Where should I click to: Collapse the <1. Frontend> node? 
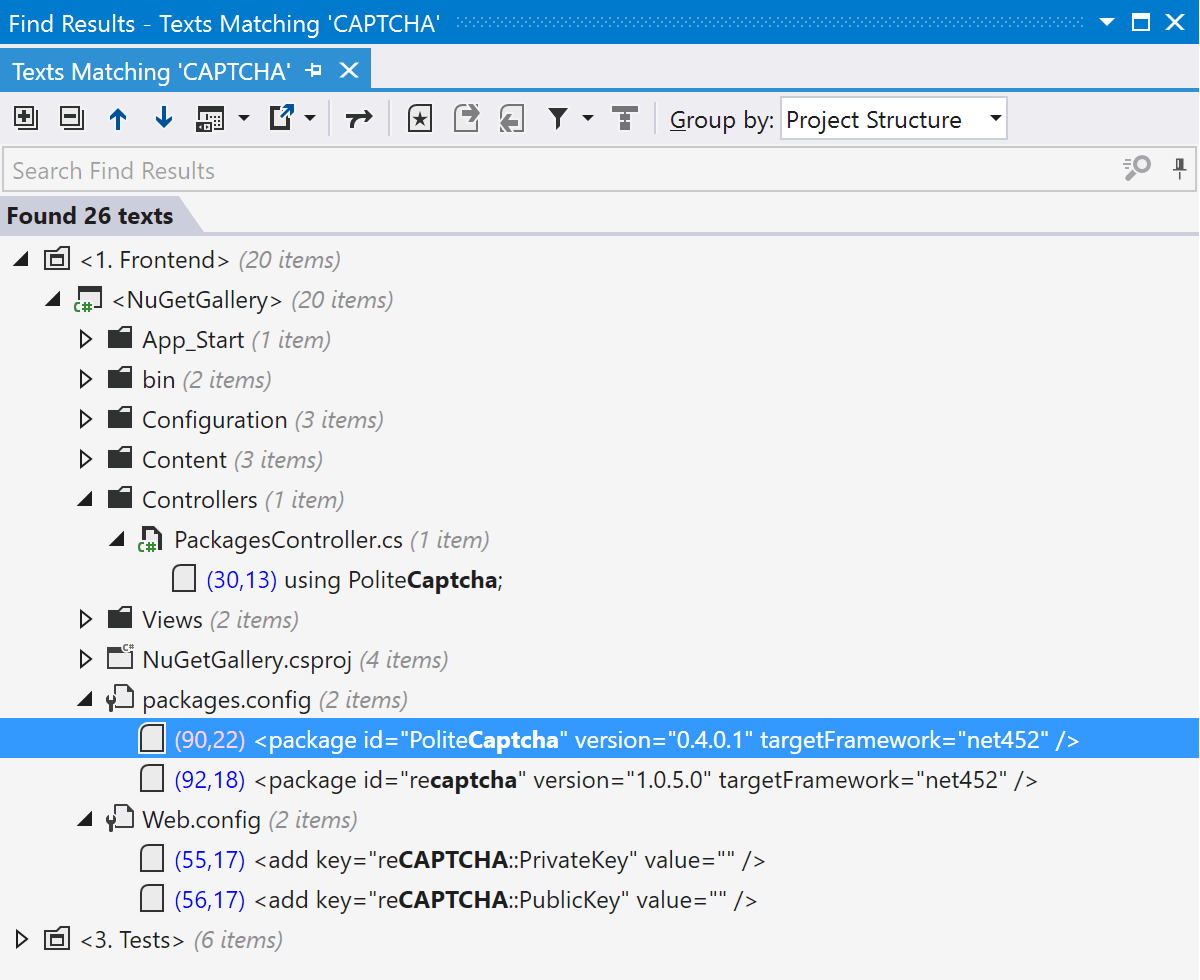(x=21, y=260)
